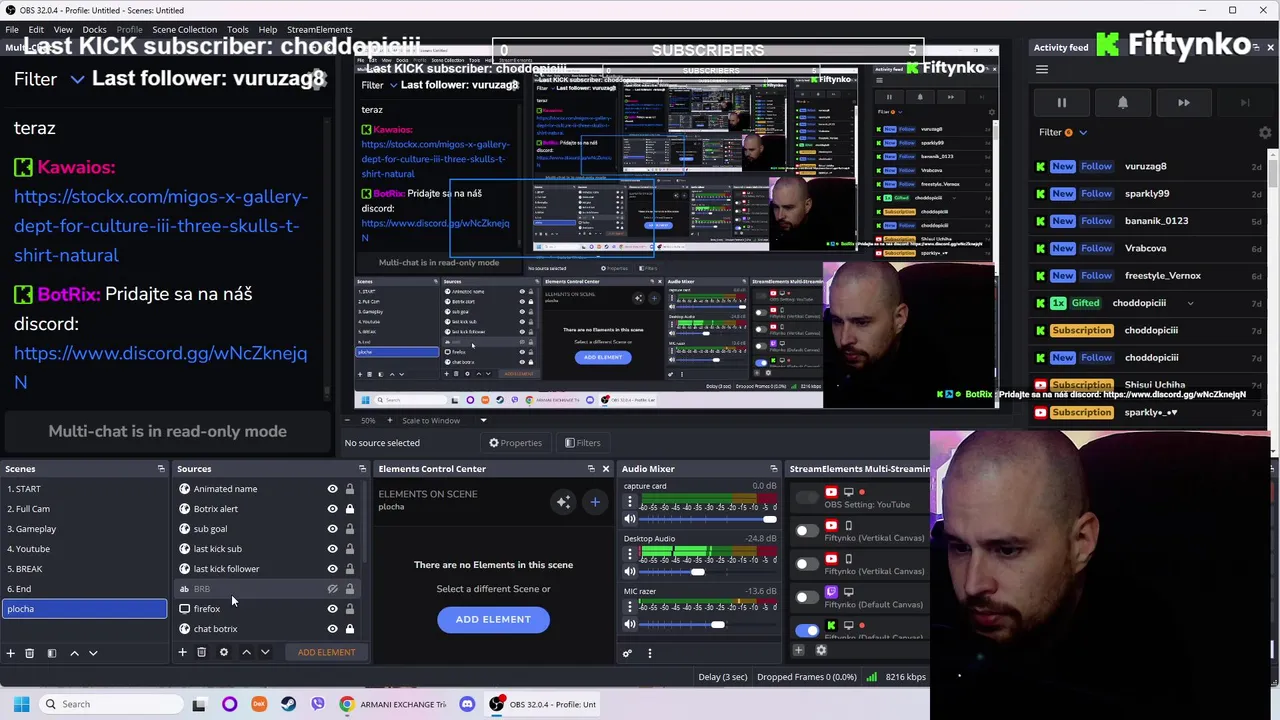Move the source down using the Sources down arrow
The image size is (1280, 720).
[265, 652]
